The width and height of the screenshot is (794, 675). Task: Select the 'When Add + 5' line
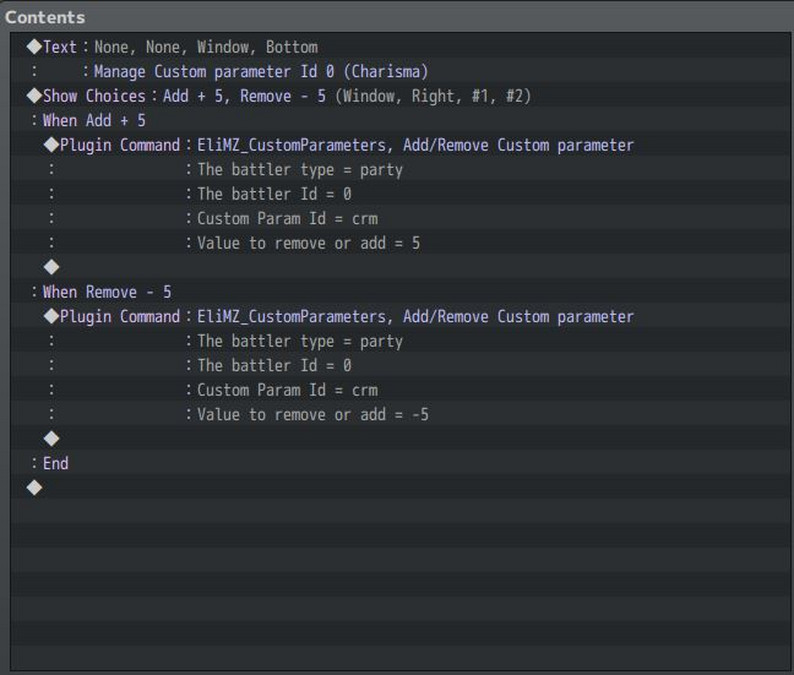click(94, 121)
